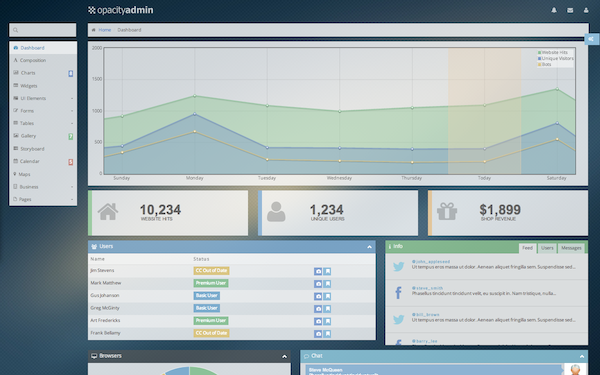Click camera icon for Mark Matthew

pyautogui.click(x=318, y=284)
